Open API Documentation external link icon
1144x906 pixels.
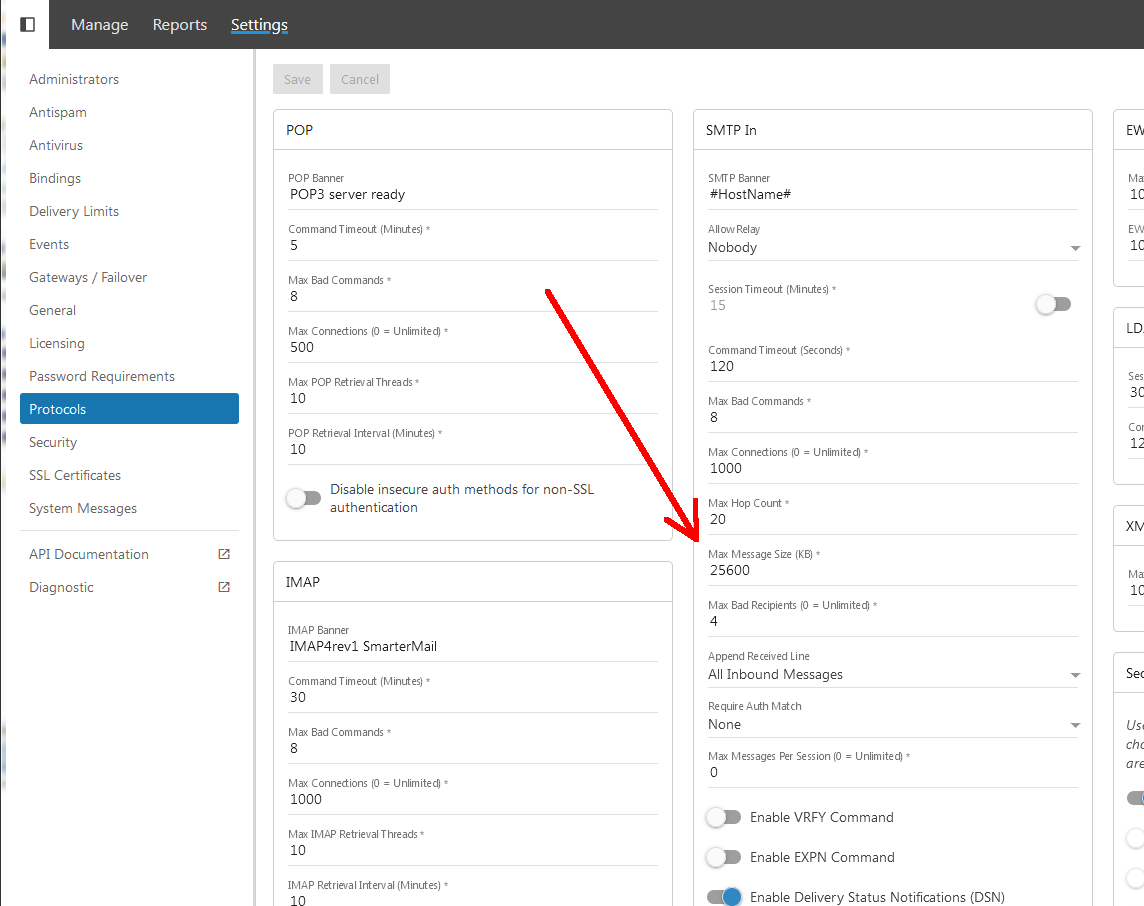(x=224, y=554)
